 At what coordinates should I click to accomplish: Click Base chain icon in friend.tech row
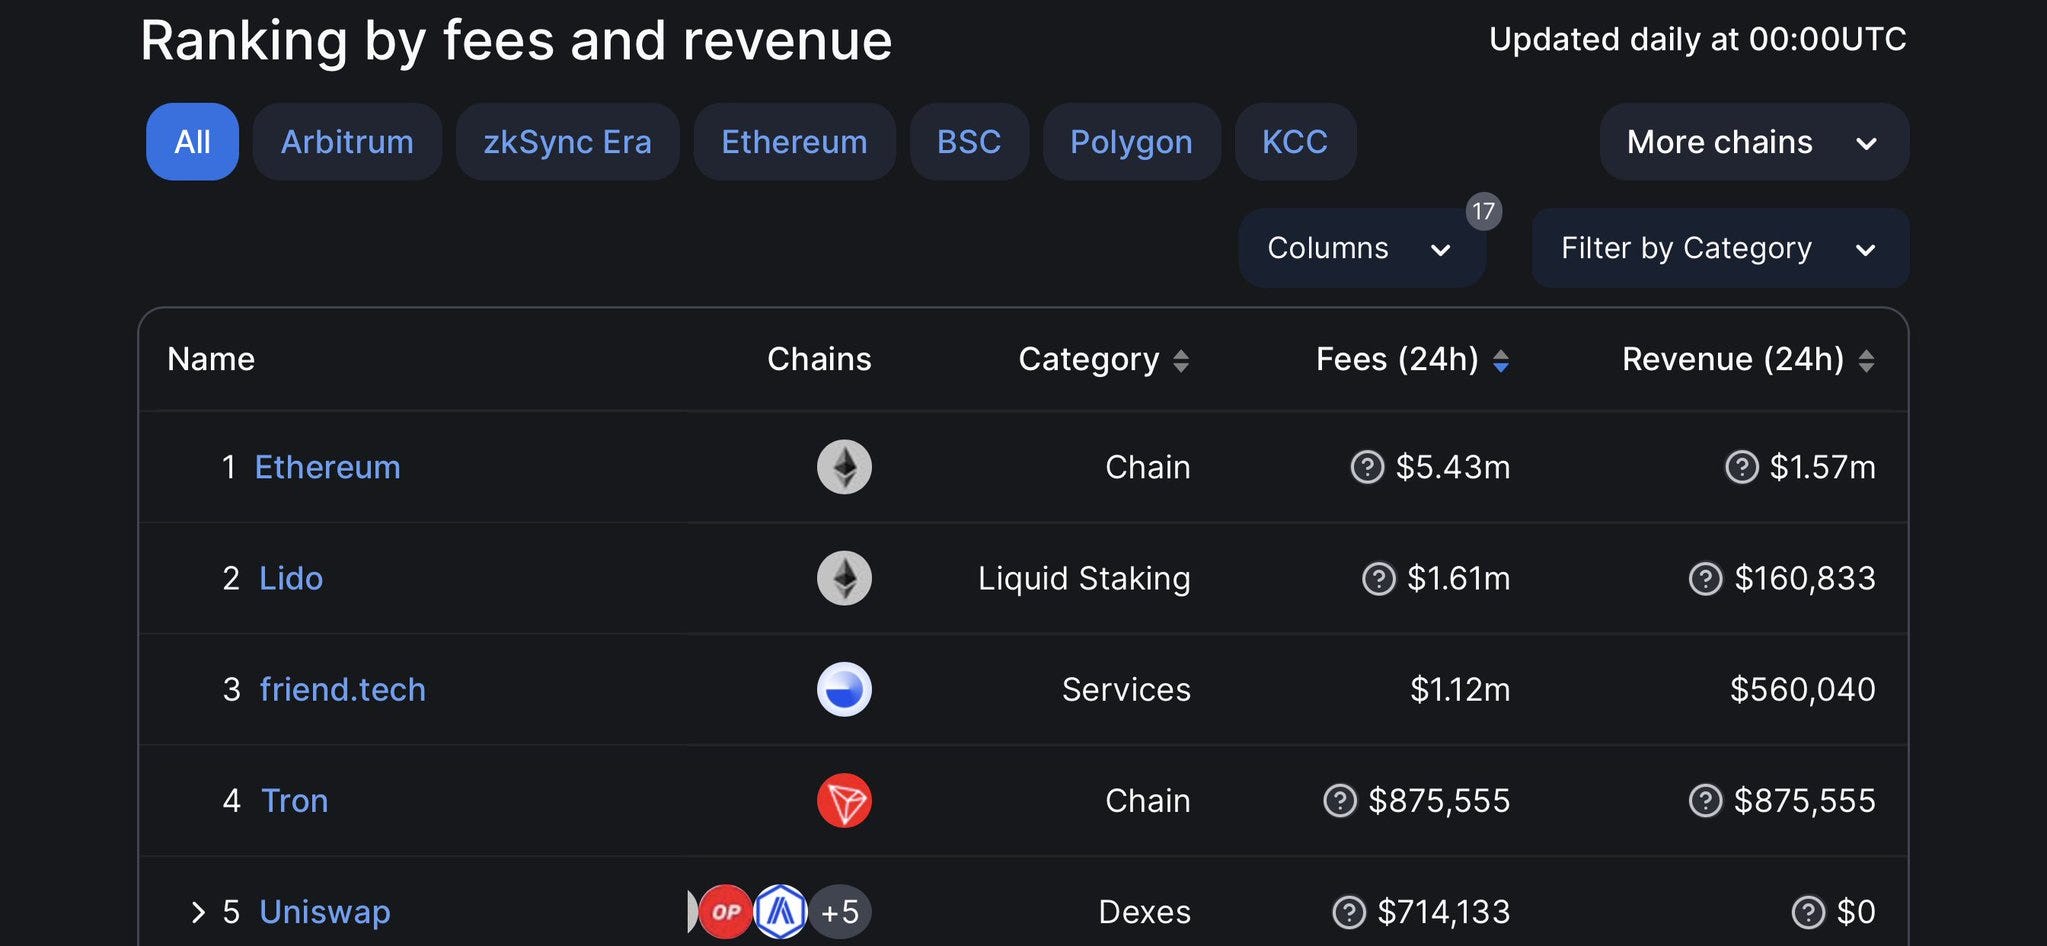pyautogui.click(x=844, y=689)
